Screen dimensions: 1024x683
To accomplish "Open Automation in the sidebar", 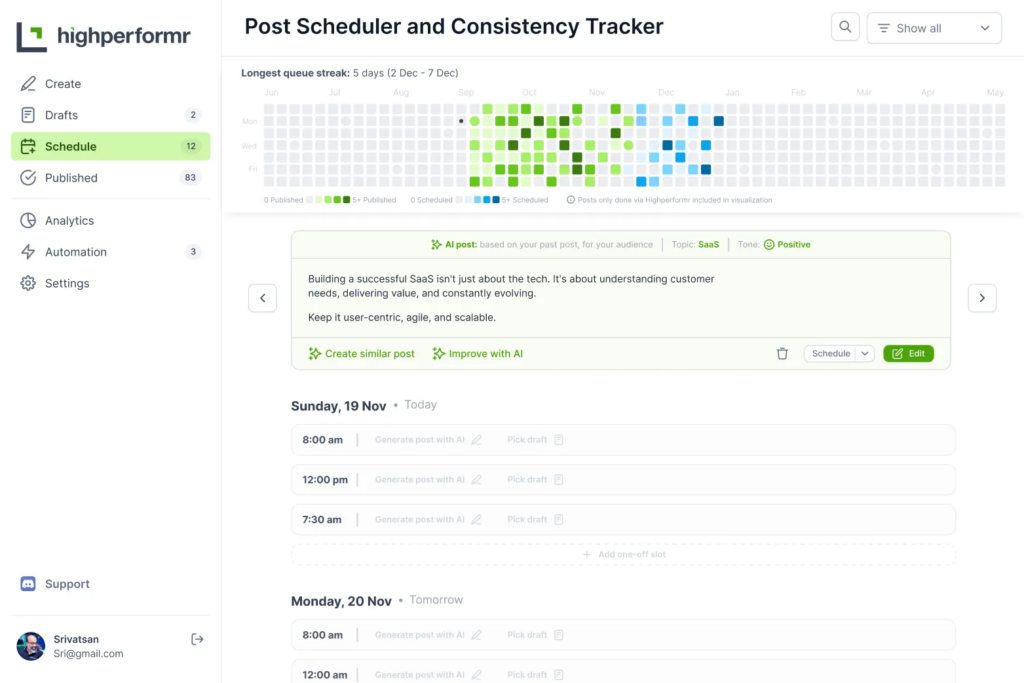I will [x=75, y=252].
